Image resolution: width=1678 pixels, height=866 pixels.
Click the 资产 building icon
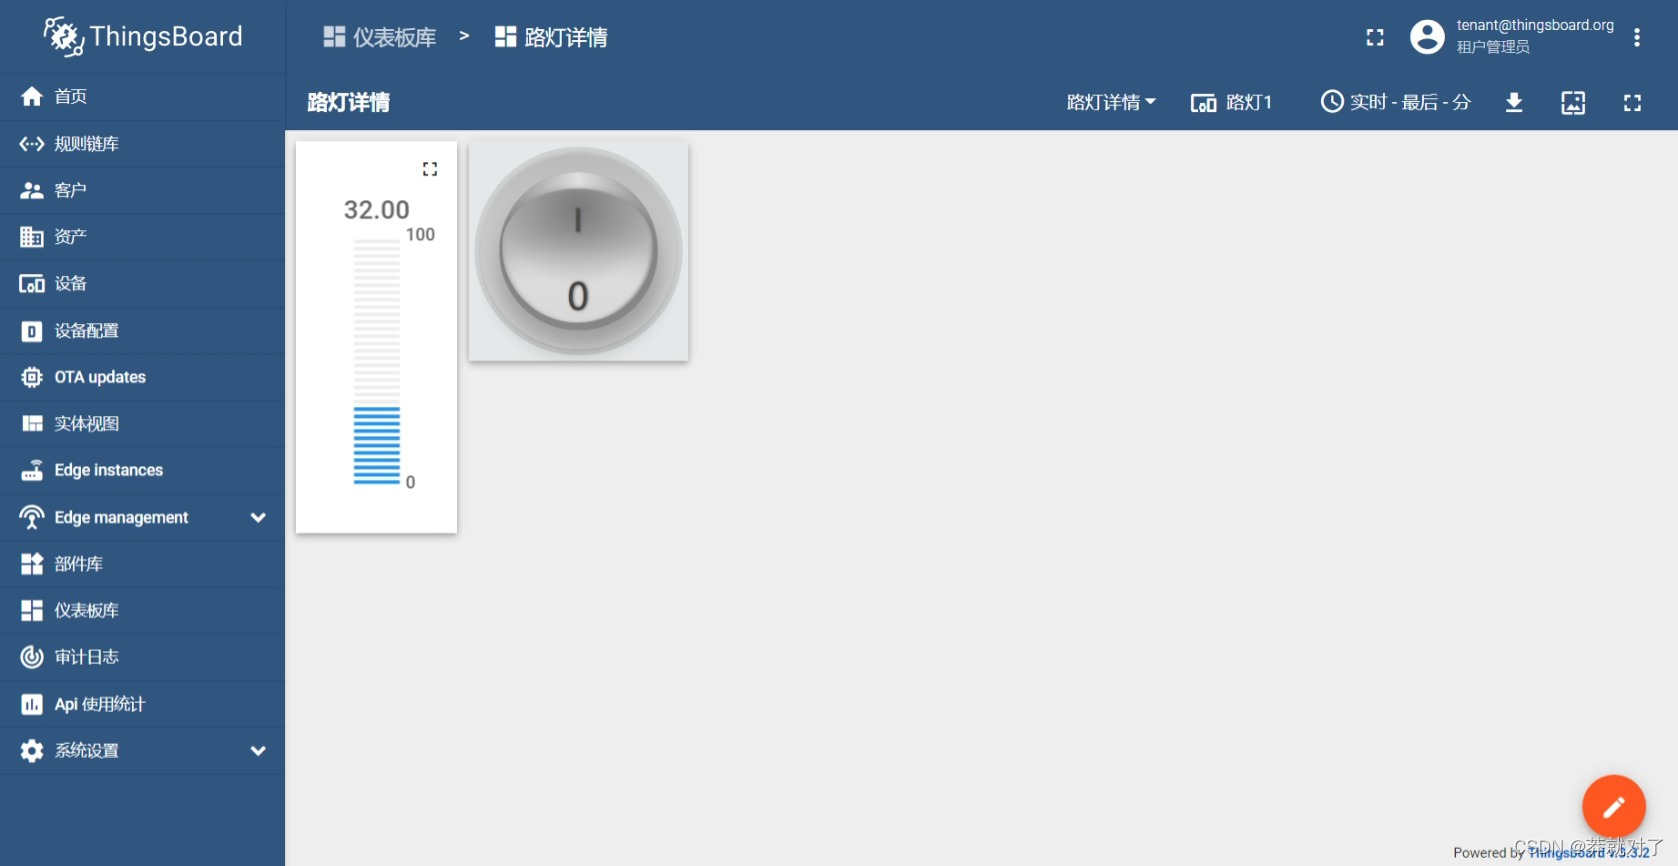click(32, 237)
